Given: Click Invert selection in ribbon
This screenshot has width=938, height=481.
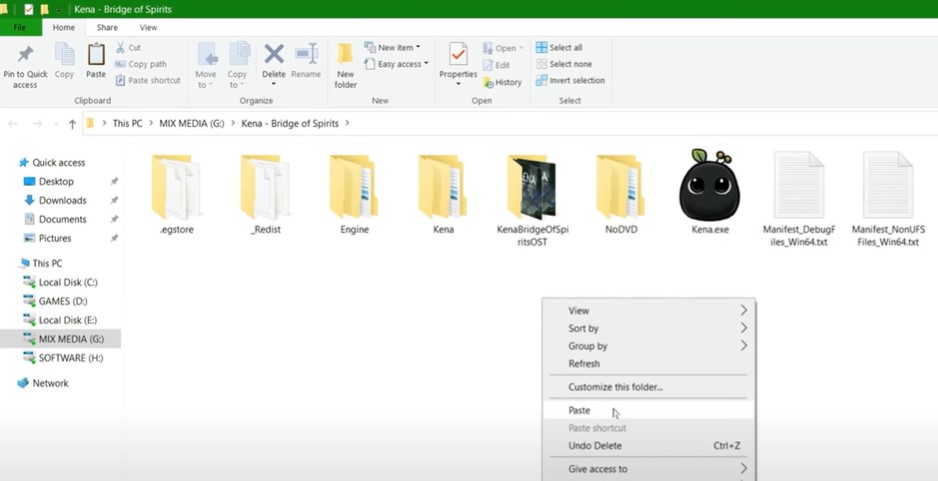Looking at the screenshot, I should [571, 80].
